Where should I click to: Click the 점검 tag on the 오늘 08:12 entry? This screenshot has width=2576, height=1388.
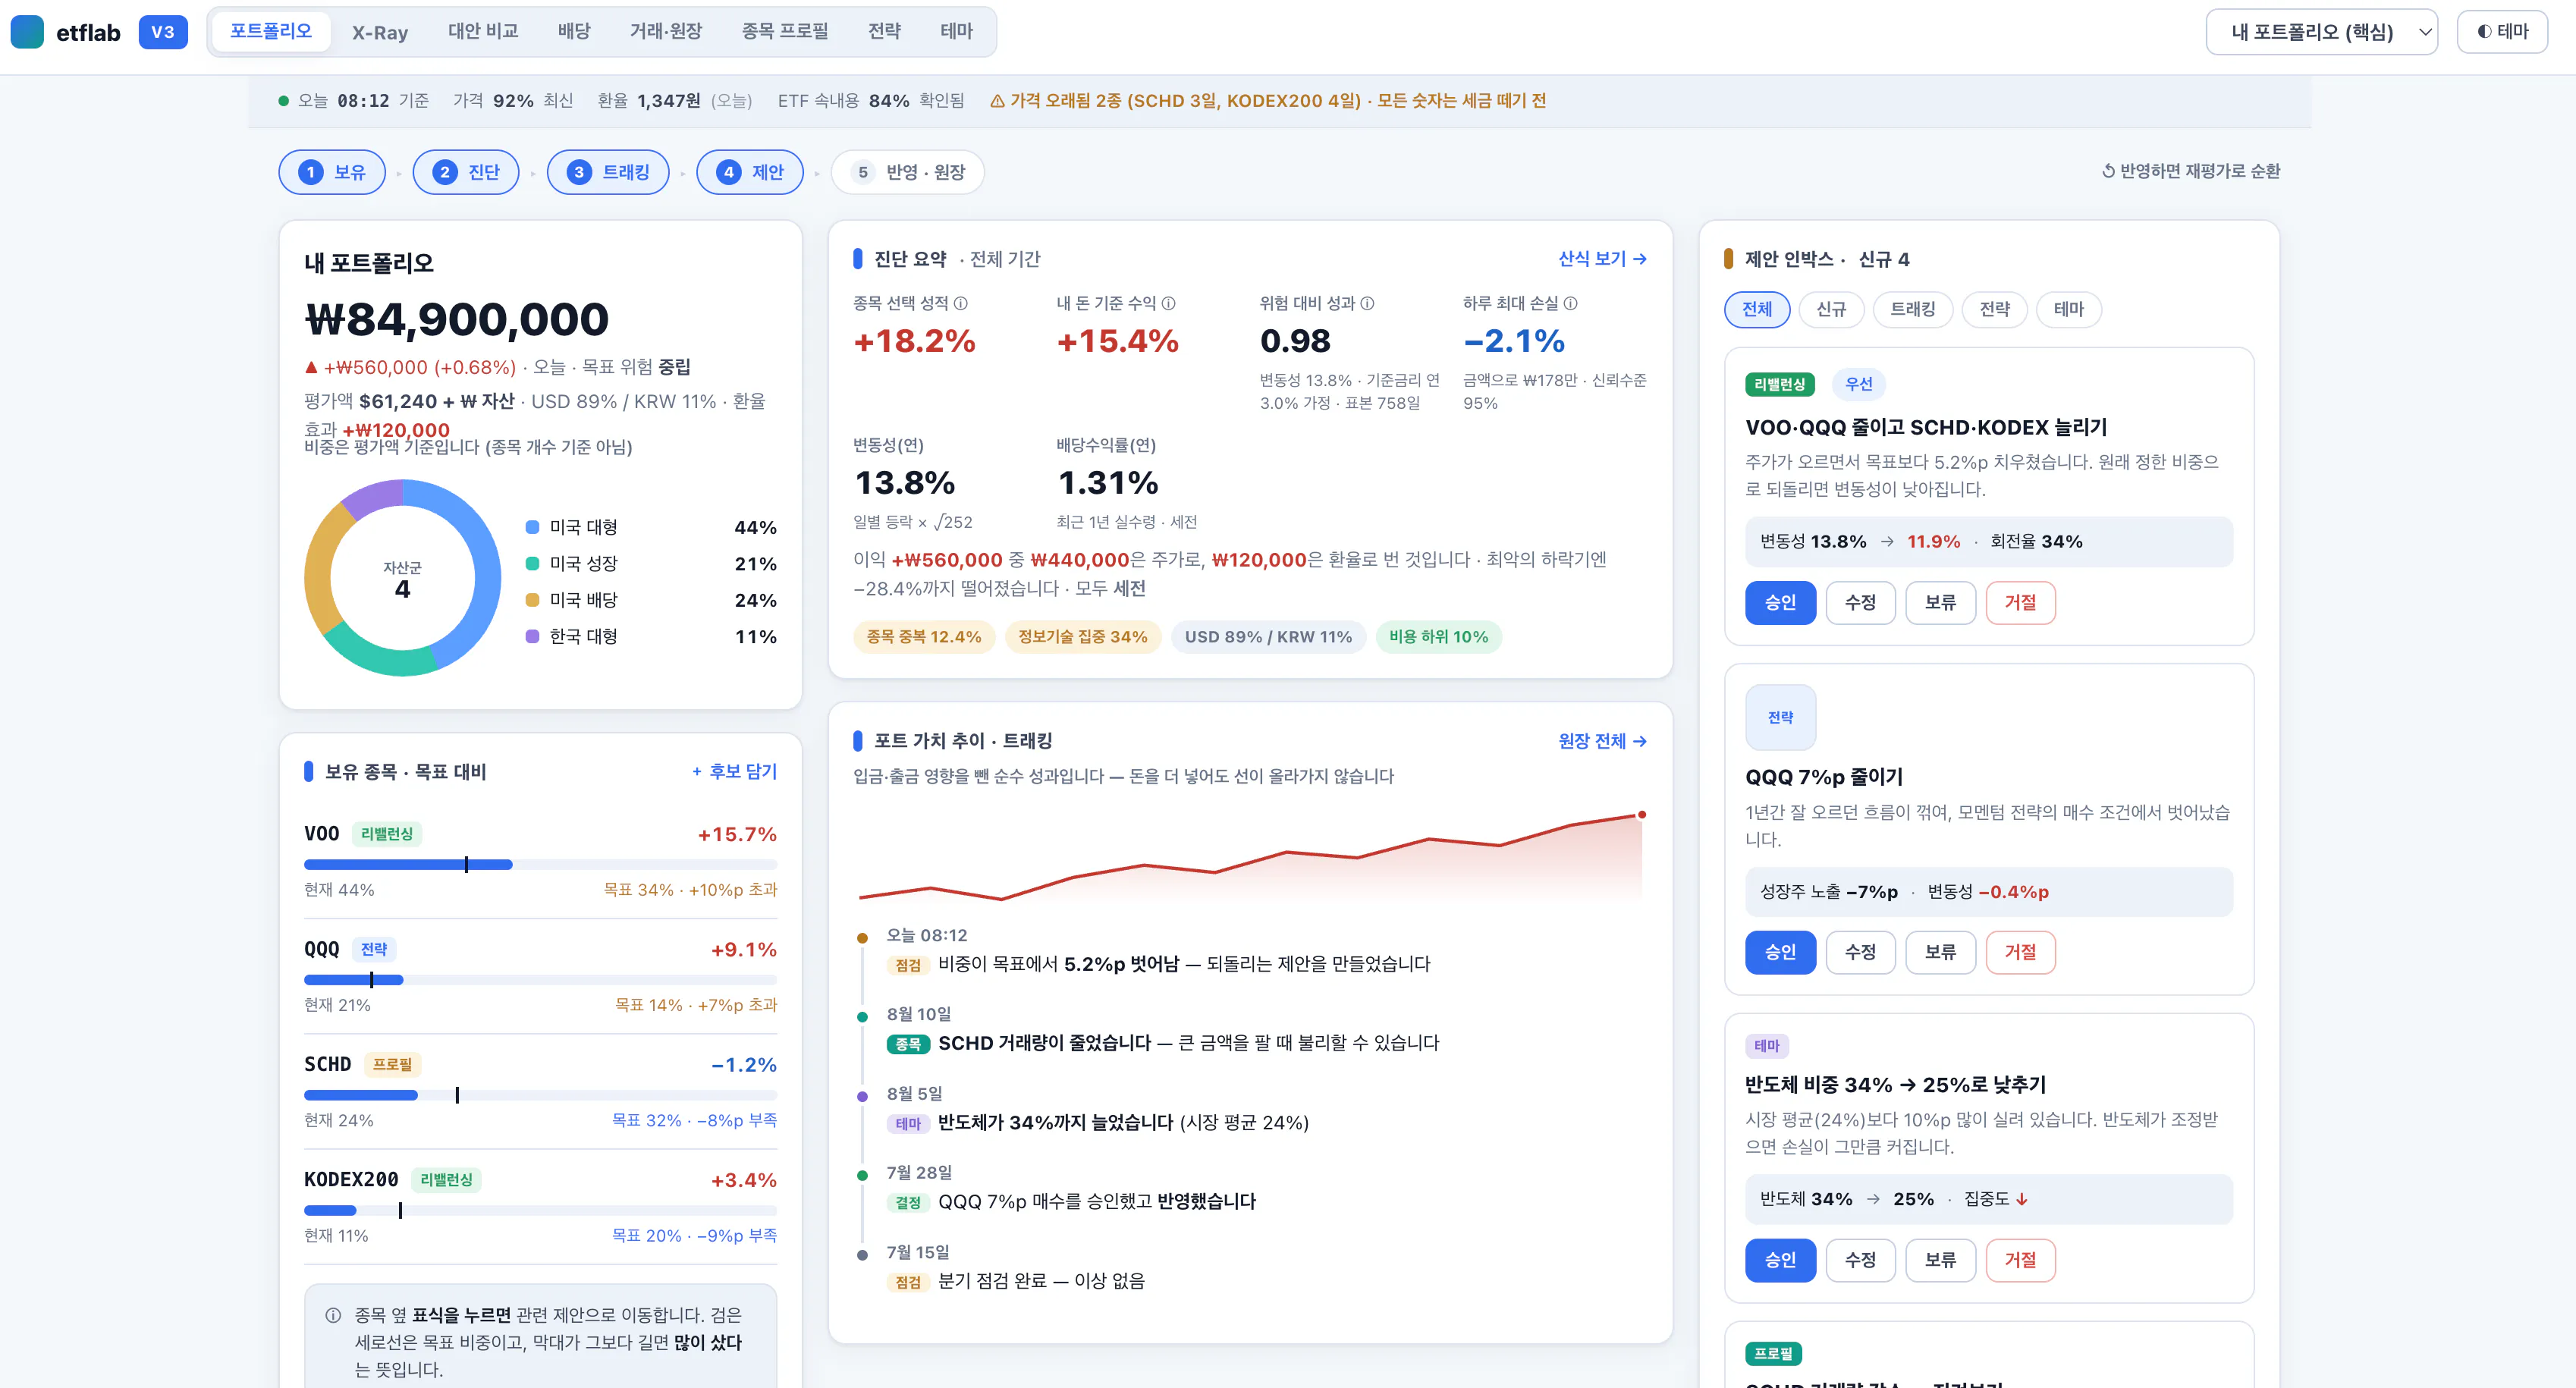pos(907,965)
